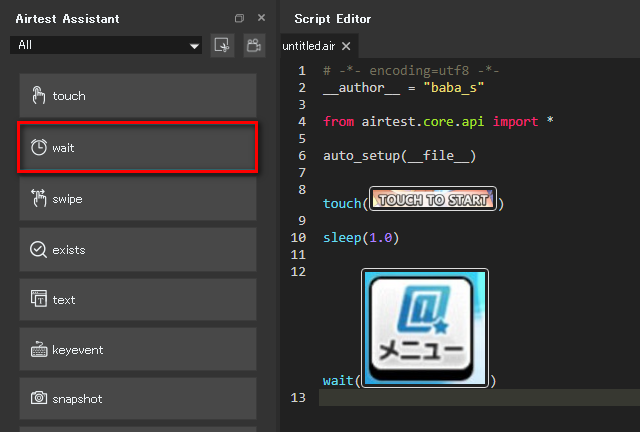Image resolution: width=640 pixels, height=432 pixels.
Task: Insert a swipe command
Action: pyautogui.click(x=138, y=198)
